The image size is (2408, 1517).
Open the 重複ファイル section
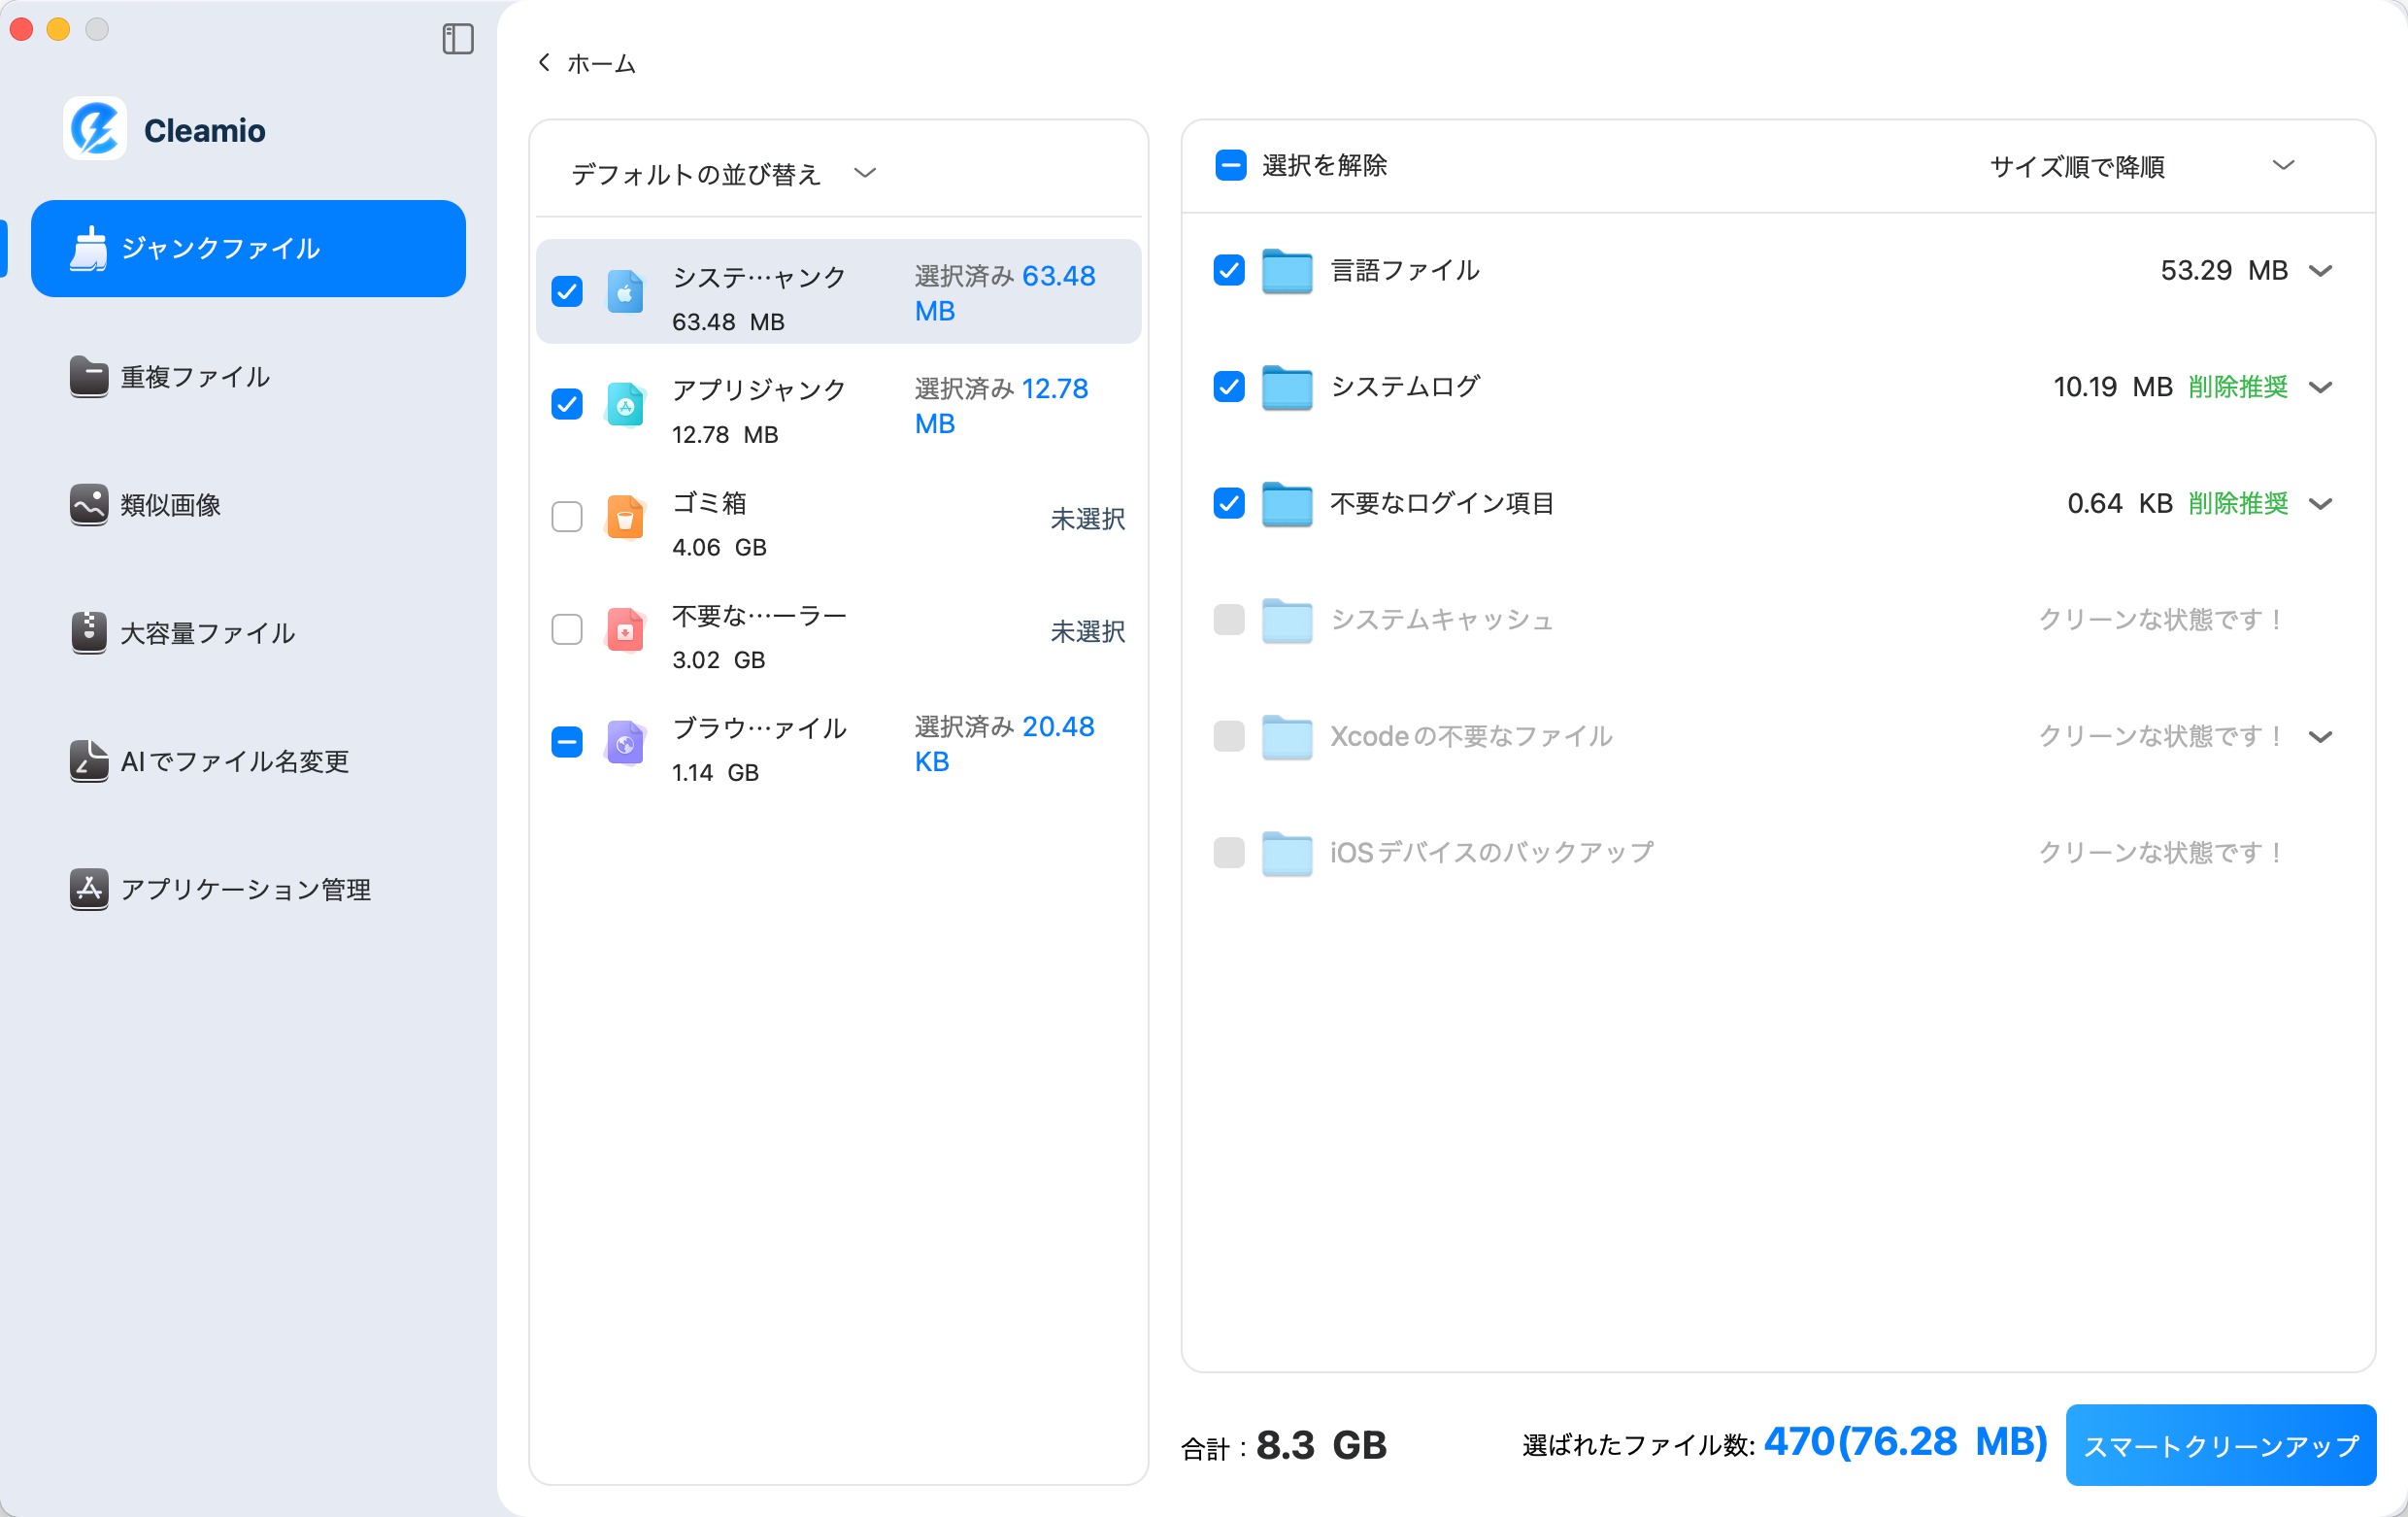point(193,378)
